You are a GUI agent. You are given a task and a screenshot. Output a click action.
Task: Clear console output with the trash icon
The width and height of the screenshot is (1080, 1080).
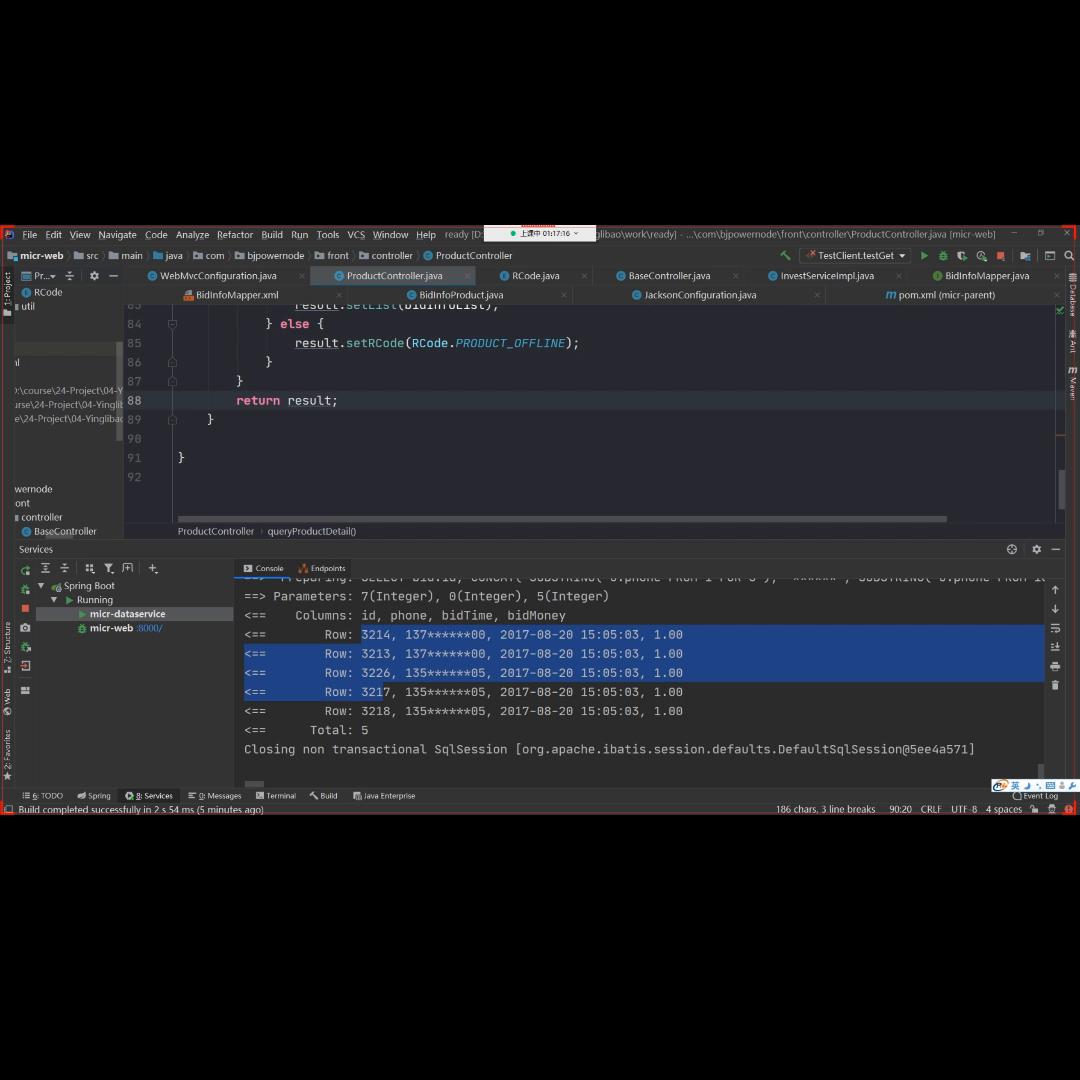point(1055,685)
